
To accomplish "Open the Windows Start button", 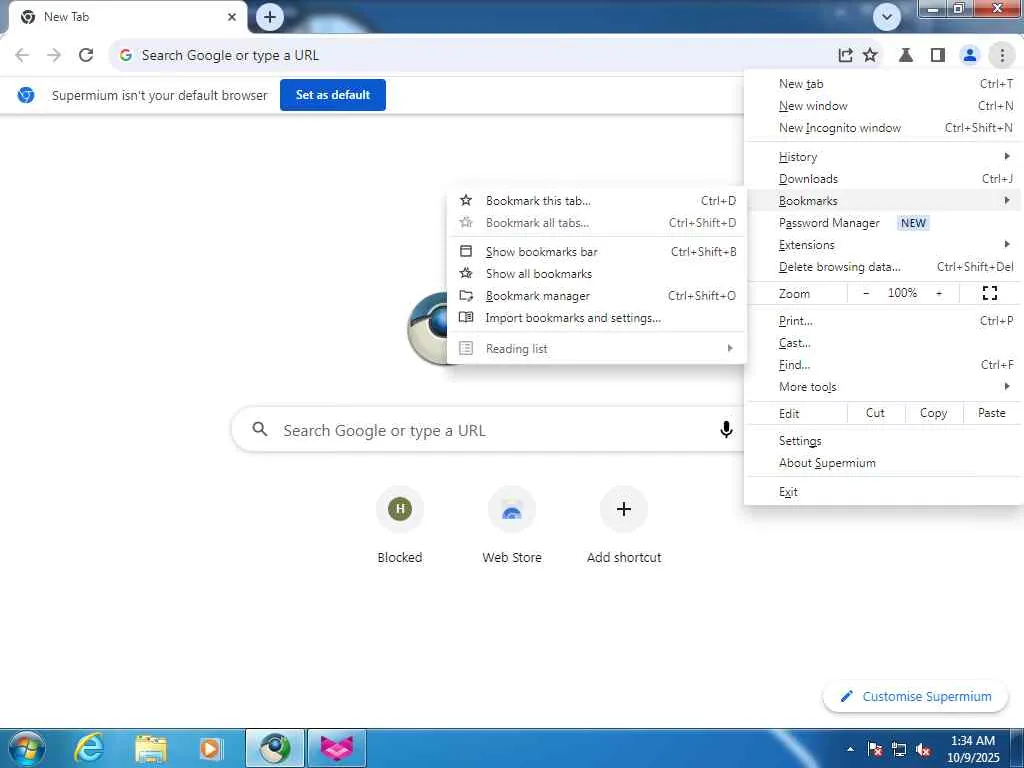I will pyautogui.click(x=27, y=748).
